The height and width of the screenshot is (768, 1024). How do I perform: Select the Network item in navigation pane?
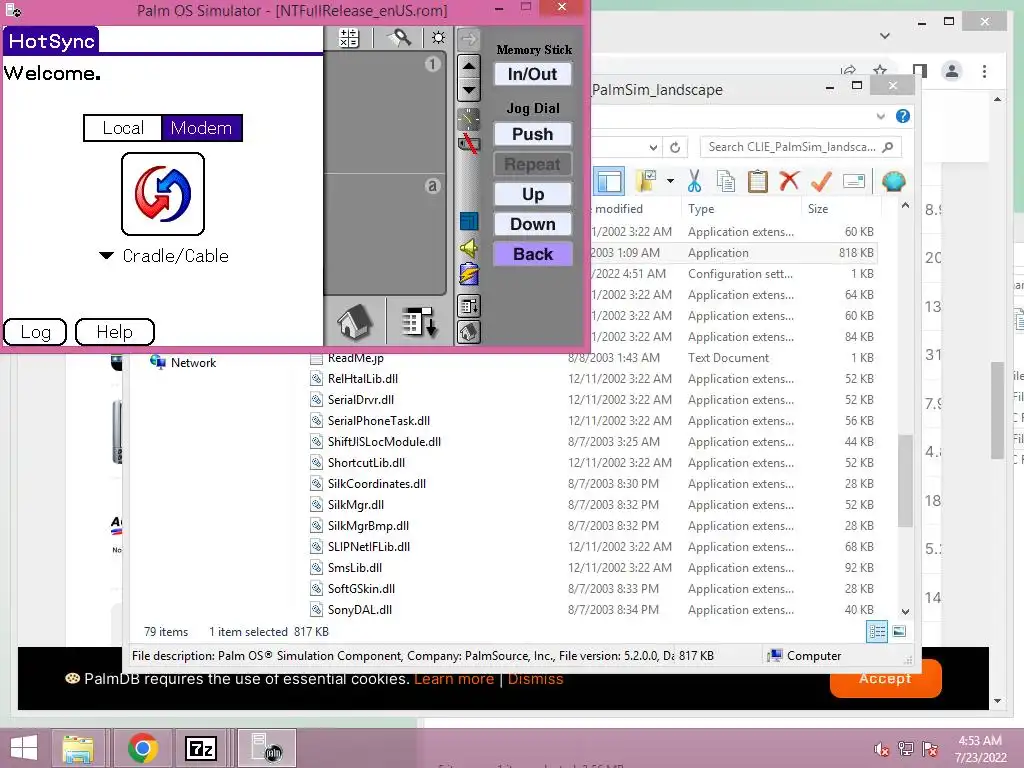pyautogui.click(x=184, y=362)
